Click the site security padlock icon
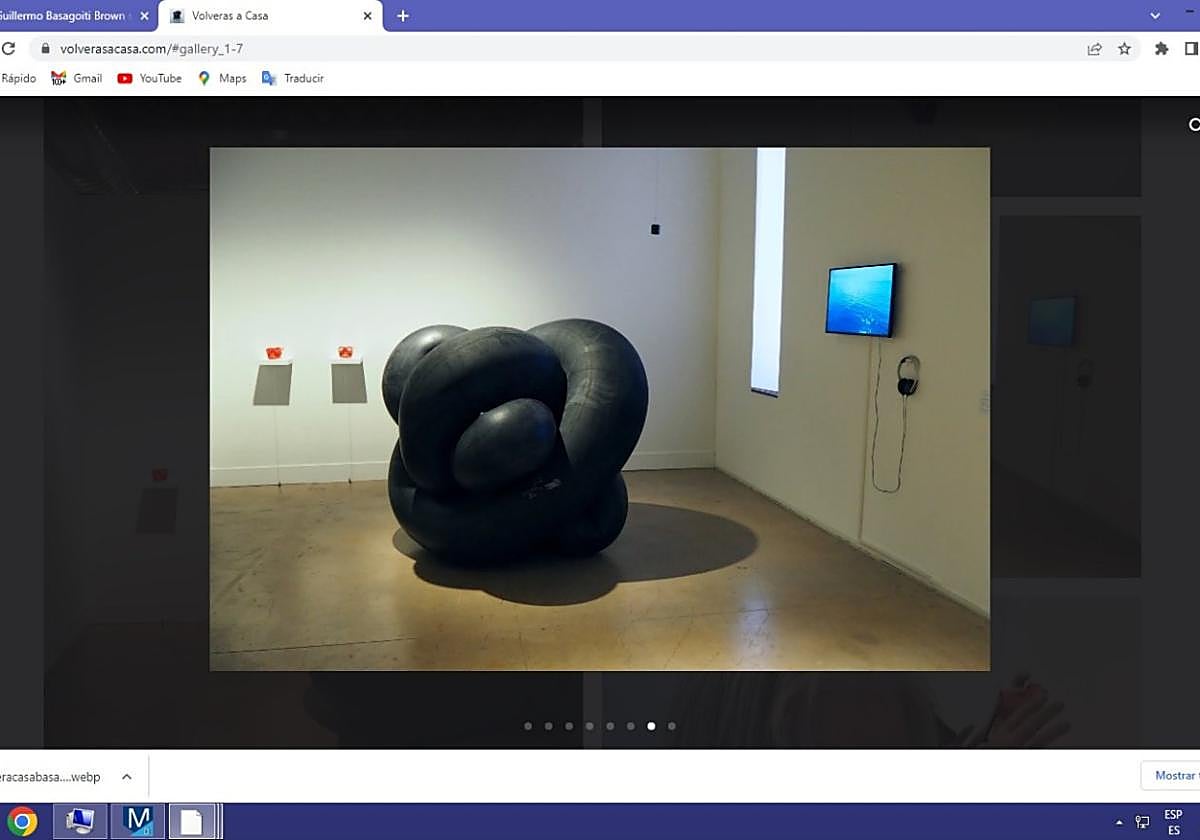Screen dimensions: 1200x840 coord(45,48)
